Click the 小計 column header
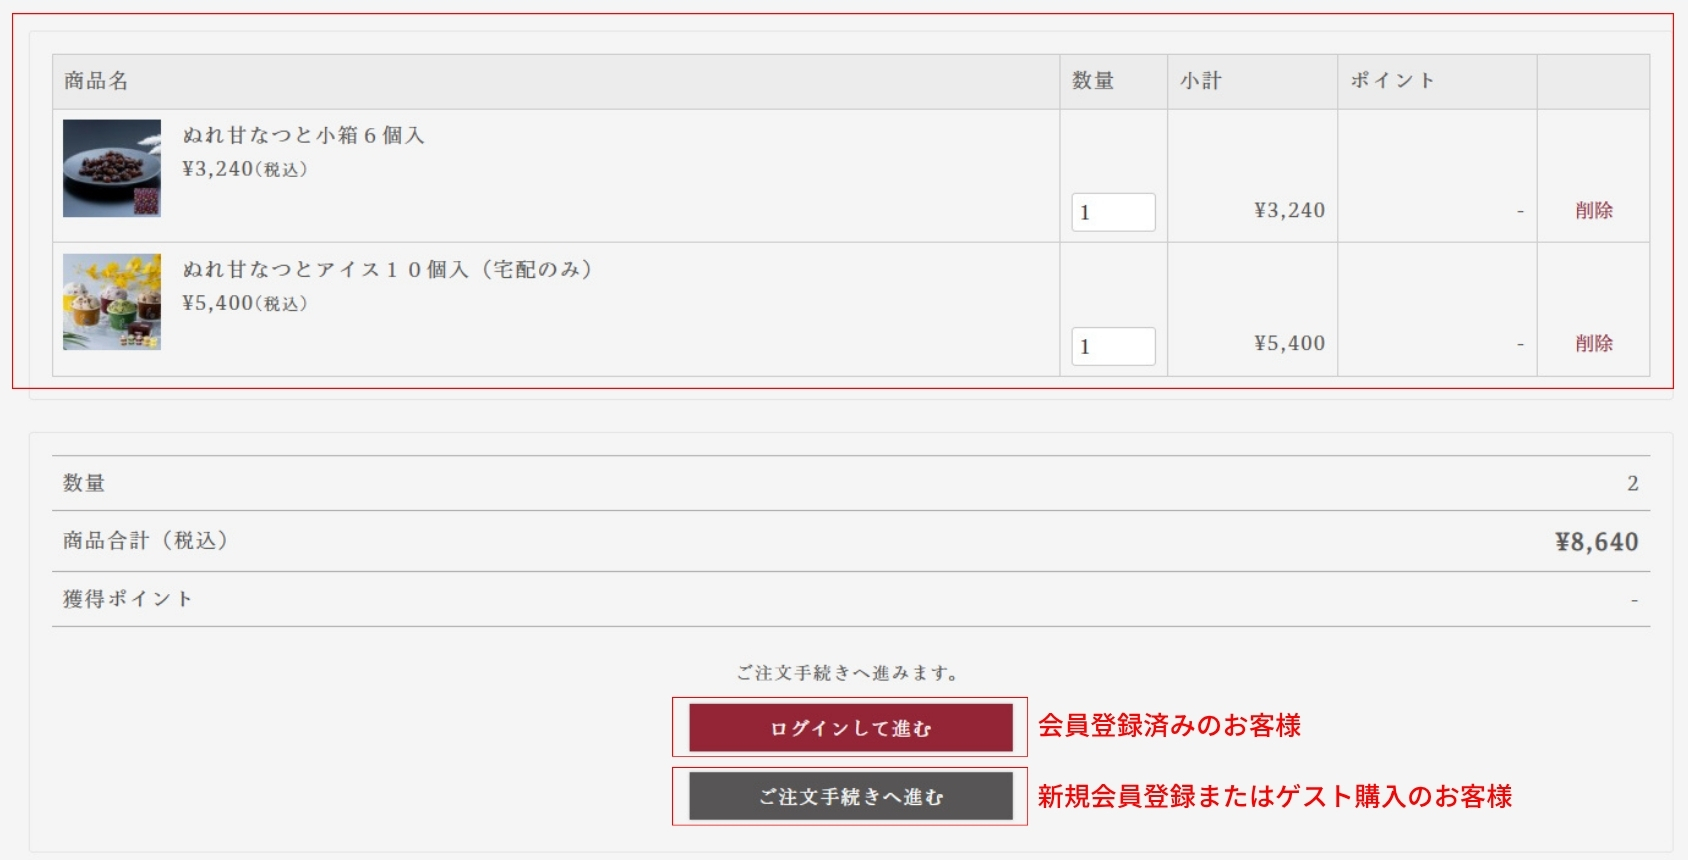The height and width of the screenshot is (860, 1688). tap(1200, 81)
